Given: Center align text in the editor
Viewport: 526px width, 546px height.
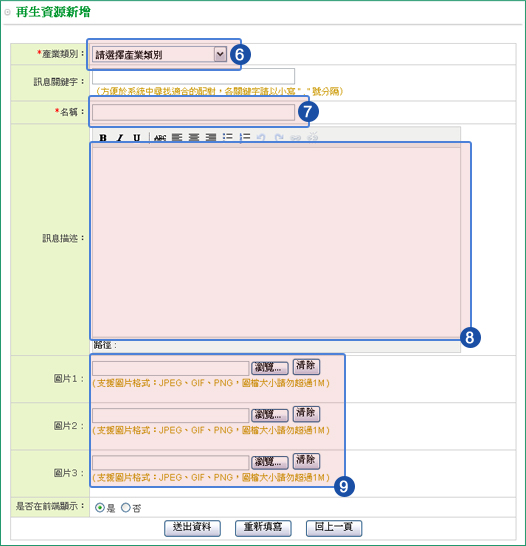Looking at the screenshot, I should pyautogui.click(x=194, y=138).
